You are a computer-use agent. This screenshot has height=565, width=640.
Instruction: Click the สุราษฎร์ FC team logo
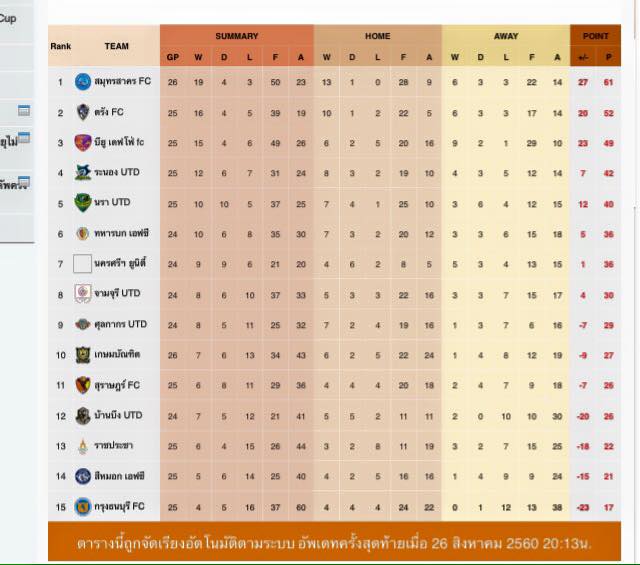click(83, 385)
